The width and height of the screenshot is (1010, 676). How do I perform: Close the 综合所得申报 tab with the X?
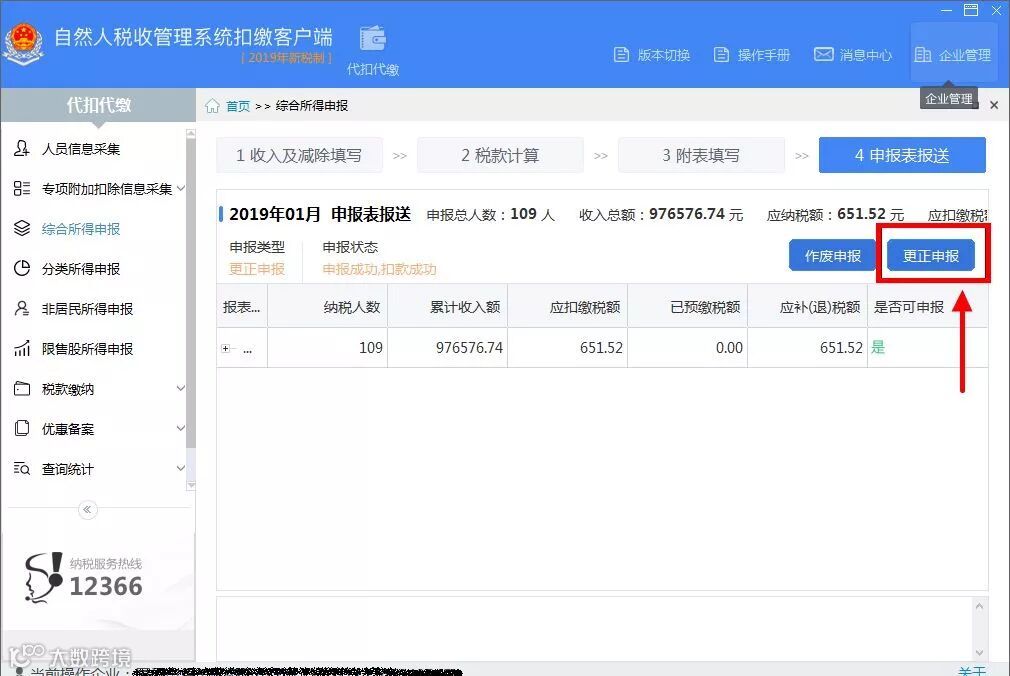(x=994, y=105)
